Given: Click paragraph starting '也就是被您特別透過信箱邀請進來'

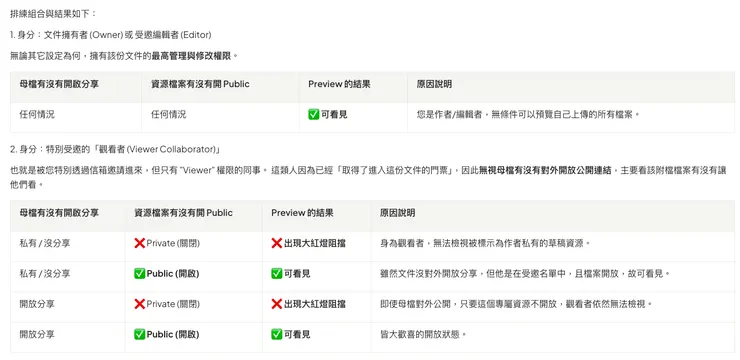Looking at the screenshot, I should tap(368, 176).
